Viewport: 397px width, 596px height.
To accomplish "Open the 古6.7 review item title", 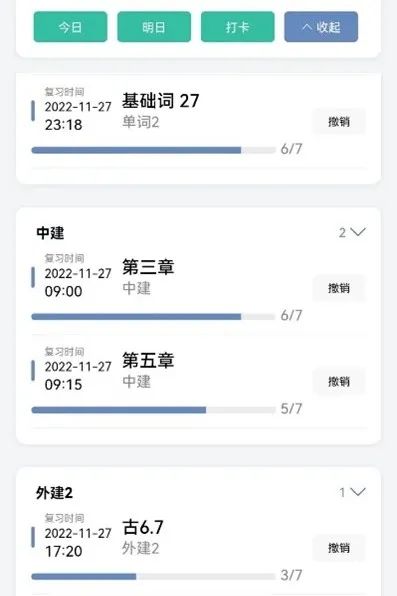I will click(143, 527).
